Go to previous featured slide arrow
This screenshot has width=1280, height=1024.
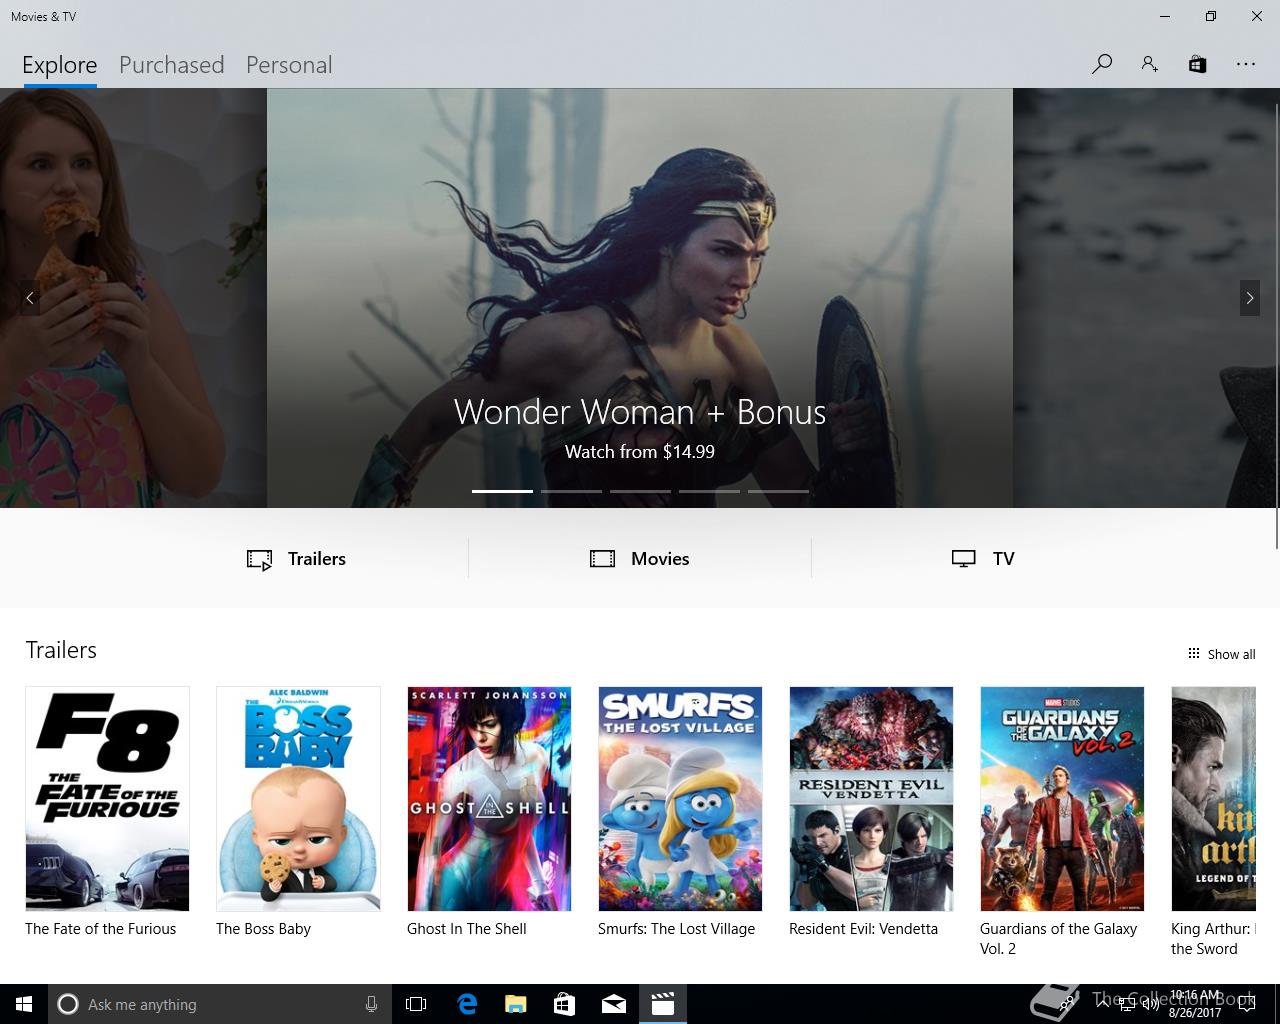point(30,298)
